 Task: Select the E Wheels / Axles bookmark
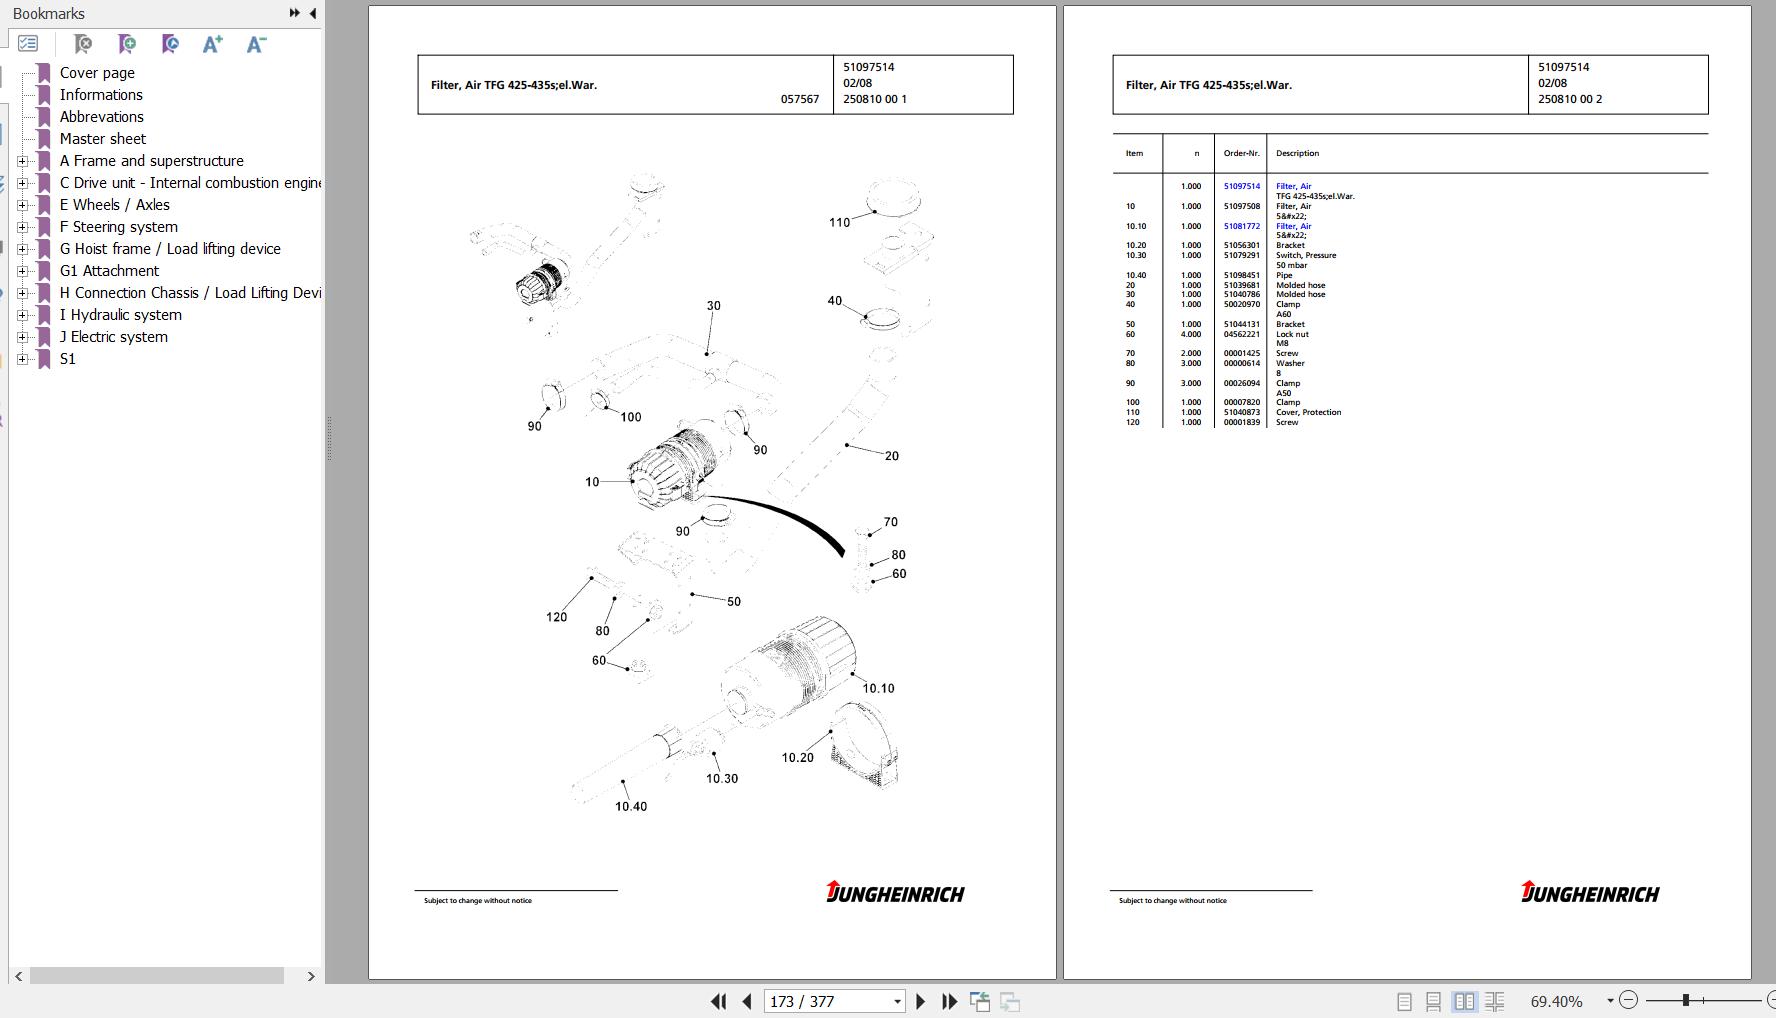click(115, 205)
